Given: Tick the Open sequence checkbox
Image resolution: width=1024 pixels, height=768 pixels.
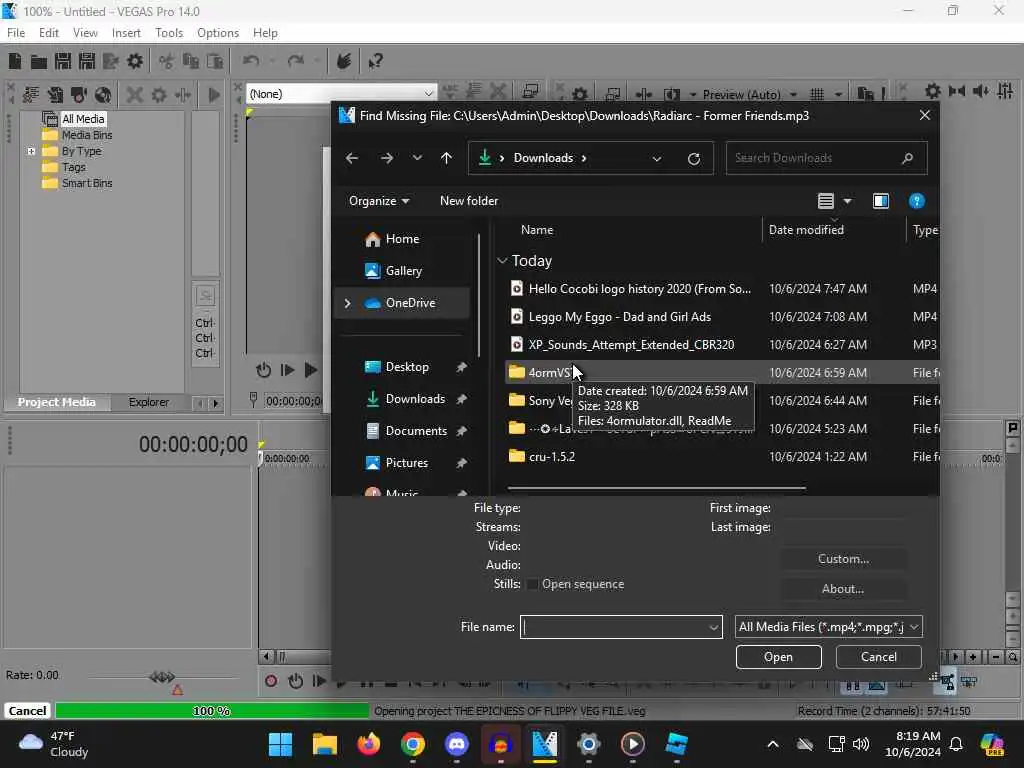Looking at the screenshot, I should 532,584.
